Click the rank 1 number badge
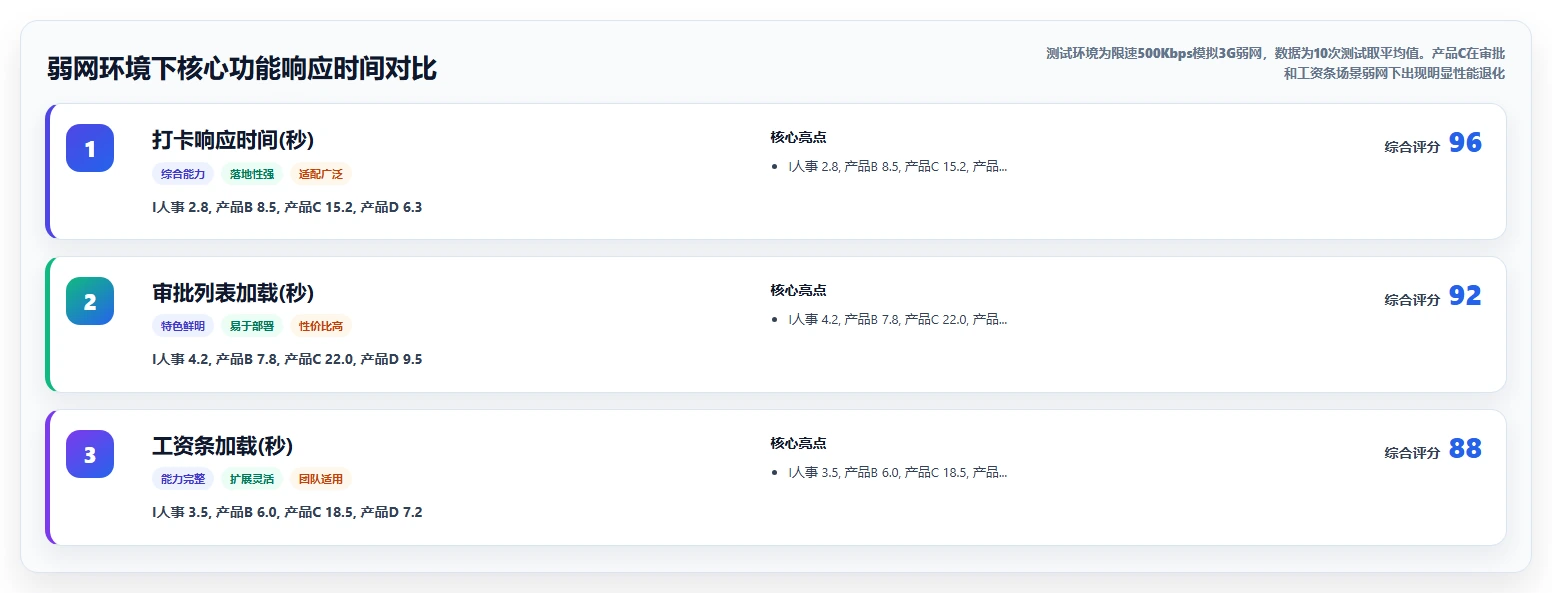 tap(90, 148)
